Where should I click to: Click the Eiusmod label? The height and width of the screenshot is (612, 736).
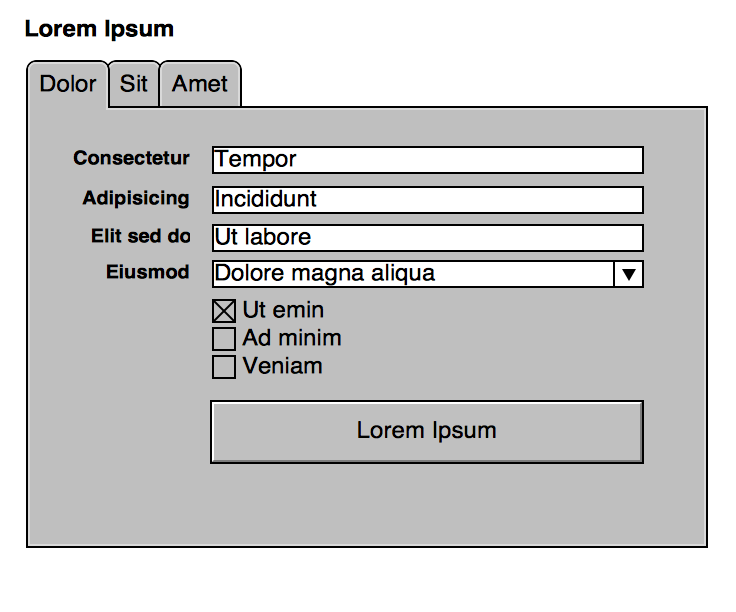point(147,272)
